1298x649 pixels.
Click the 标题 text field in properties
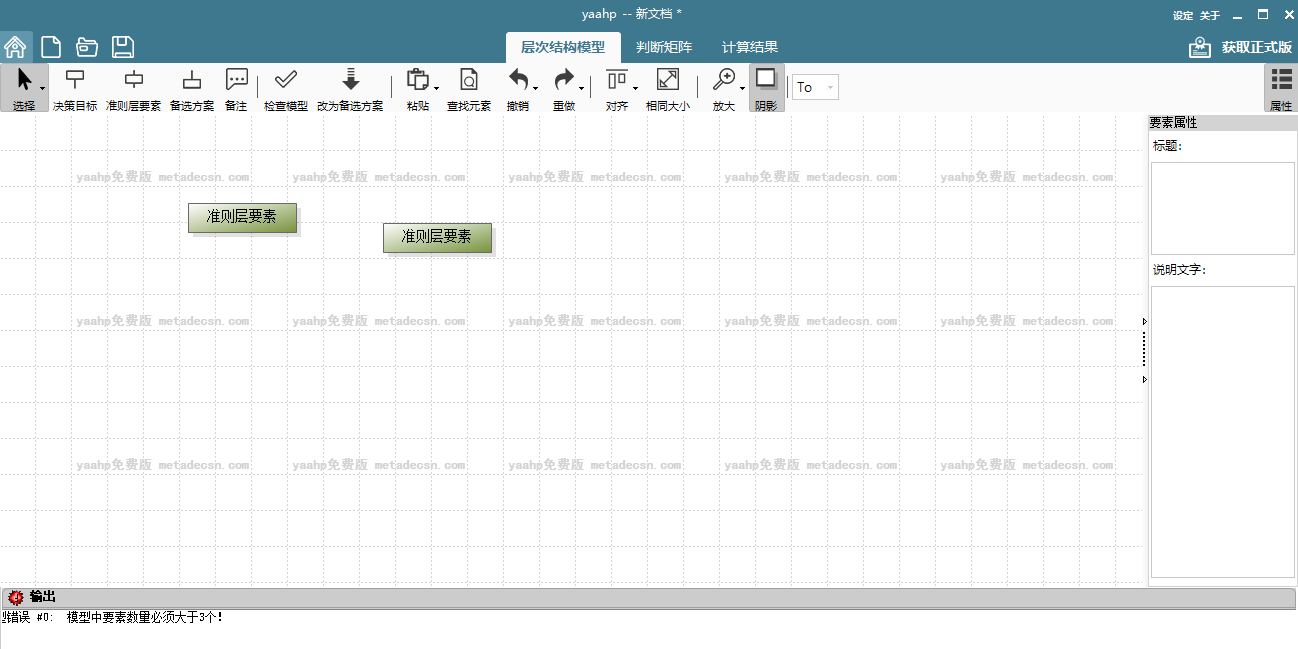1222,208
